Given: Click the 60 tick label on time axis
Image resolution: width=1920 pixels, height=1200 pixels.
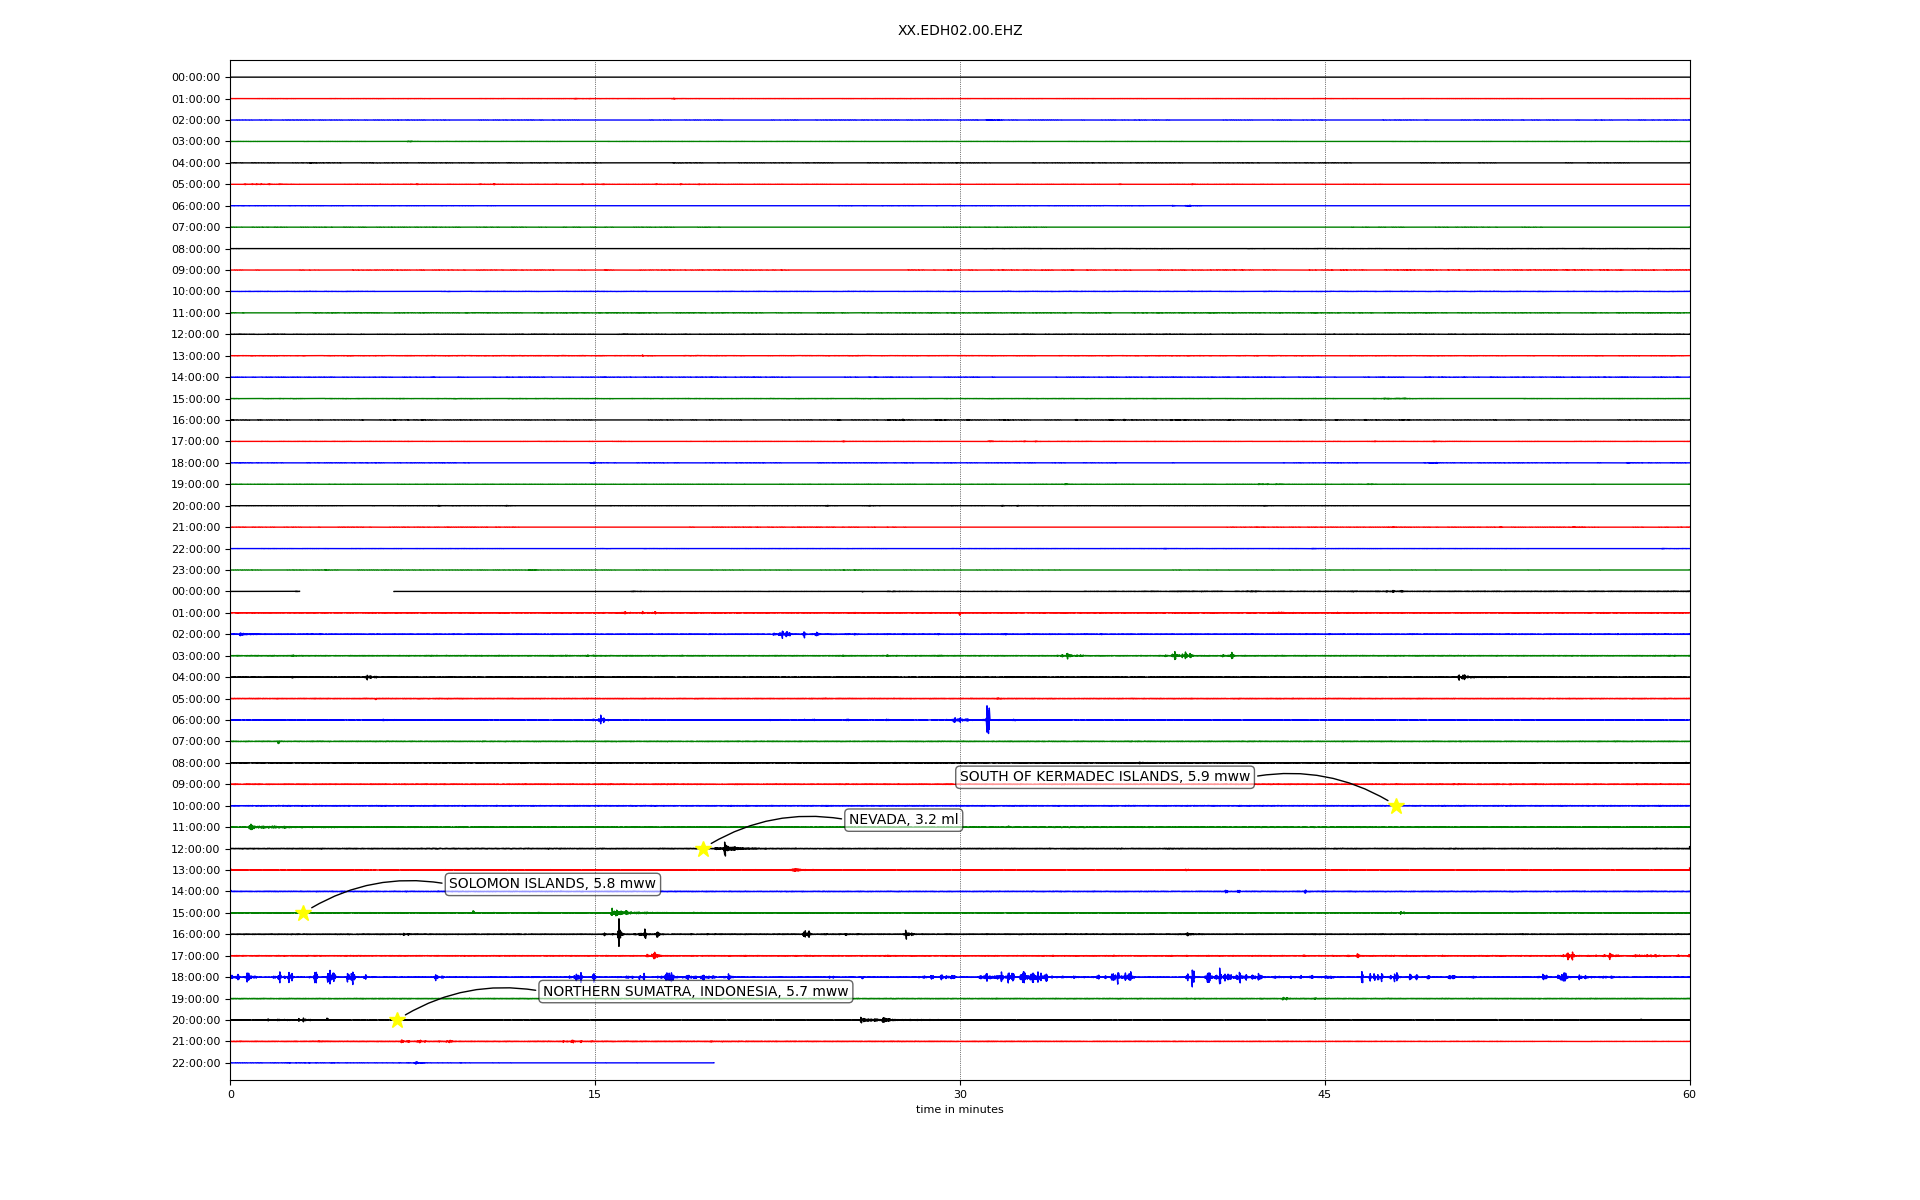Looking at the screenshot, I should 1689,1094.
